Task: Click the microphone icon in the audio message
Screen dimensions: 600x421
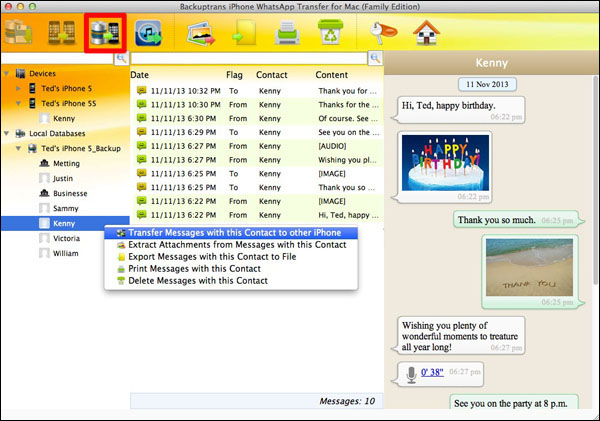Action: pyautogui.click(x=411, y=375)
